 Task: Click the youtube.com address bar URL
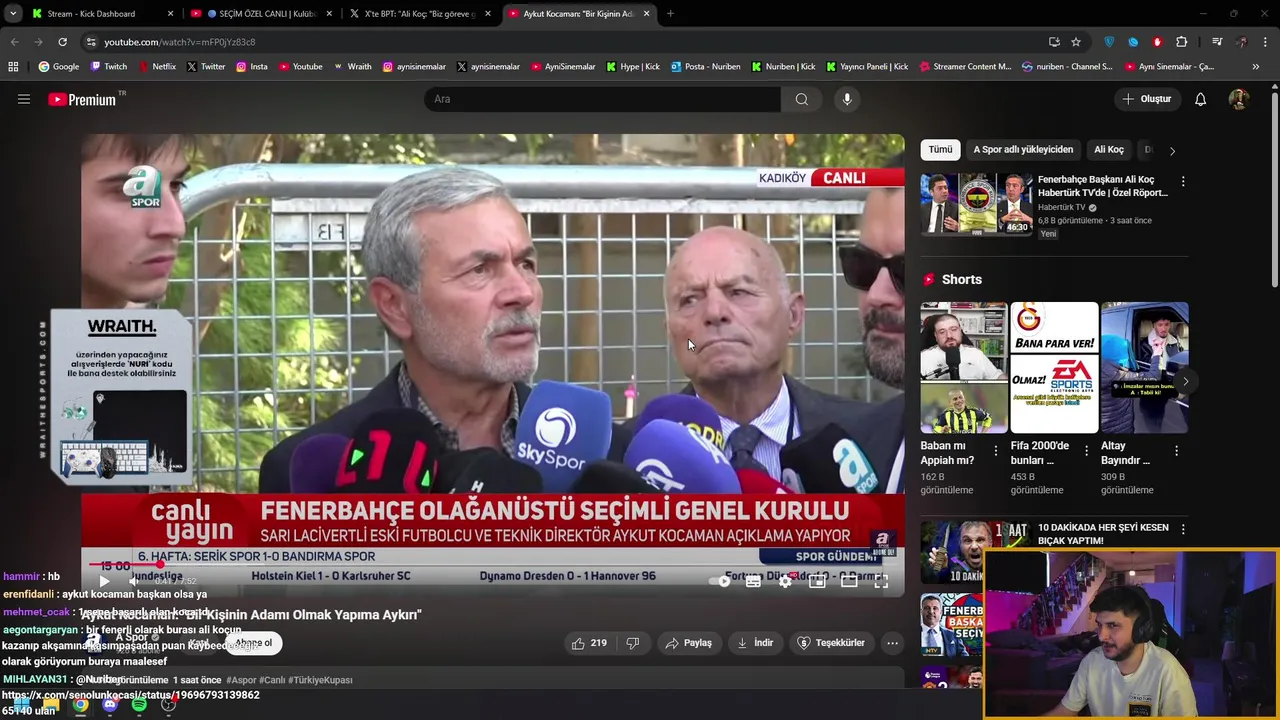coord(180,42)
